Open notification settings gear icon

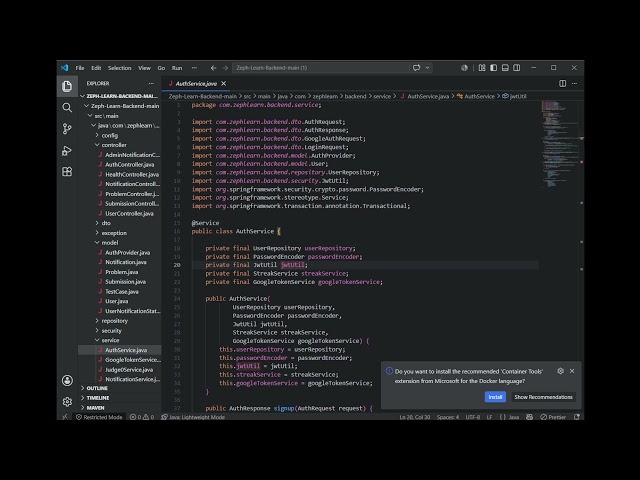560,371
